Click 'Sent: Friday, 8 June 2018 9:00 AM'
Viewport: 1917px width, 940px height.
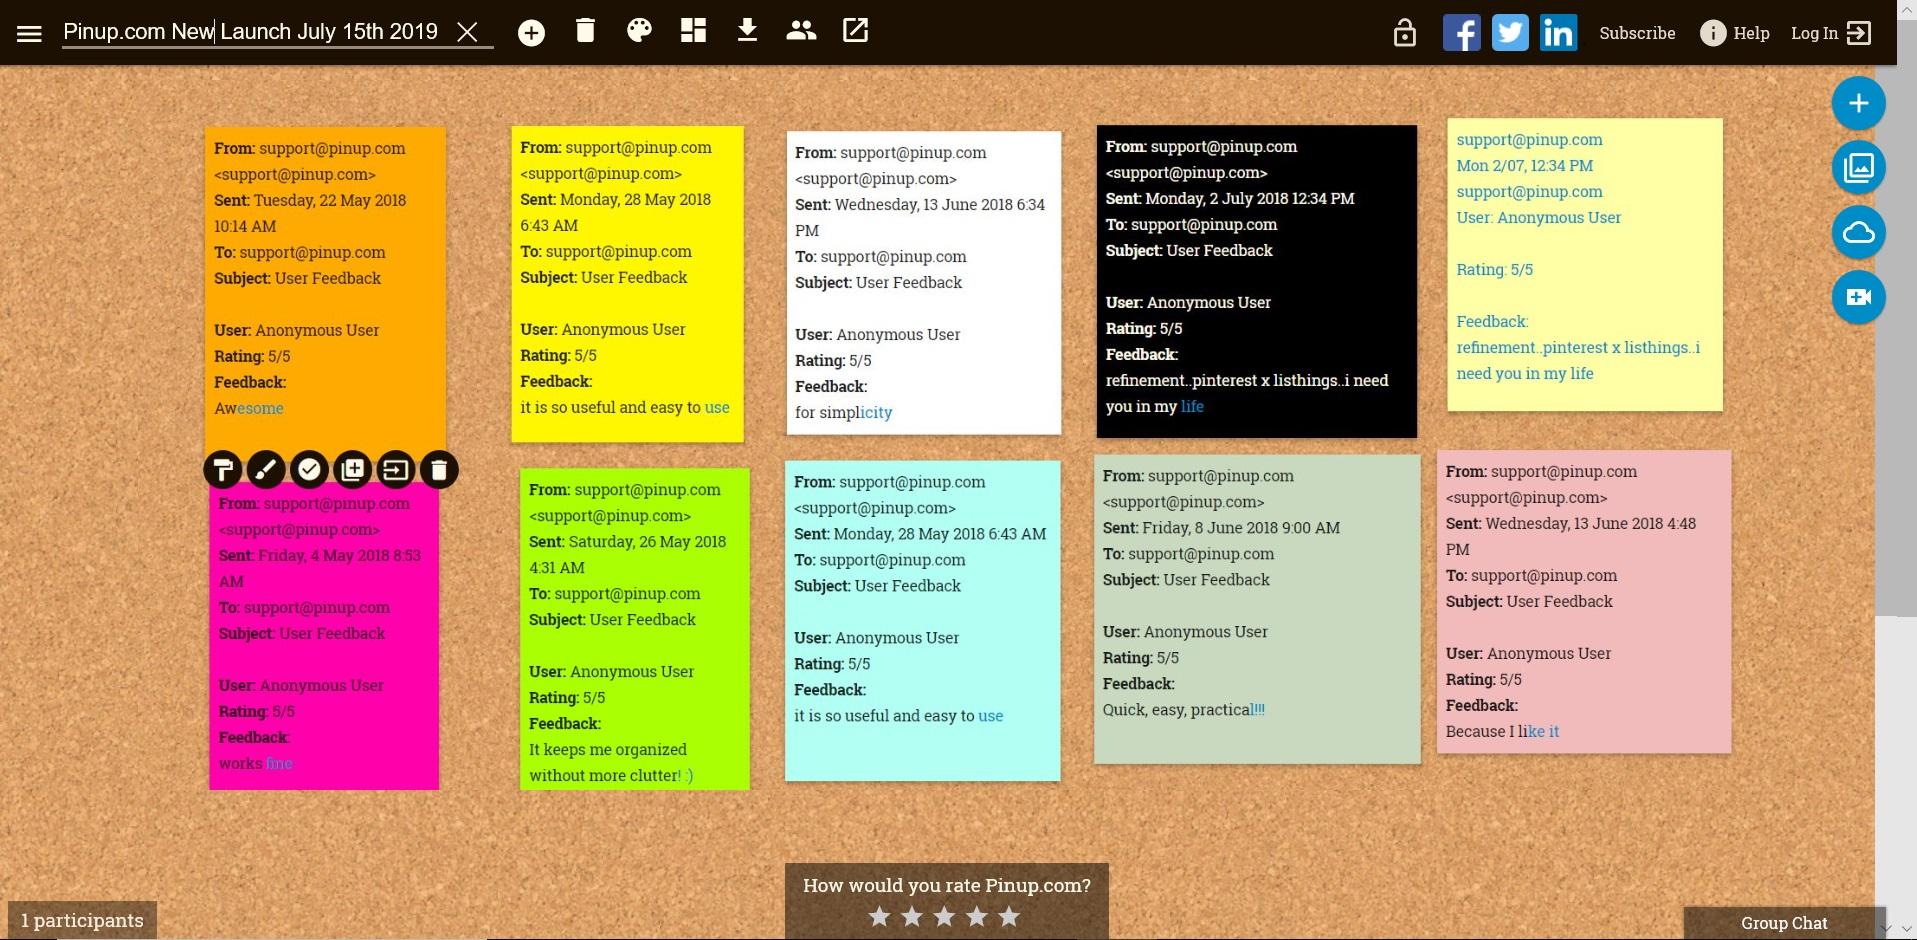click(x=1221, y=528)
